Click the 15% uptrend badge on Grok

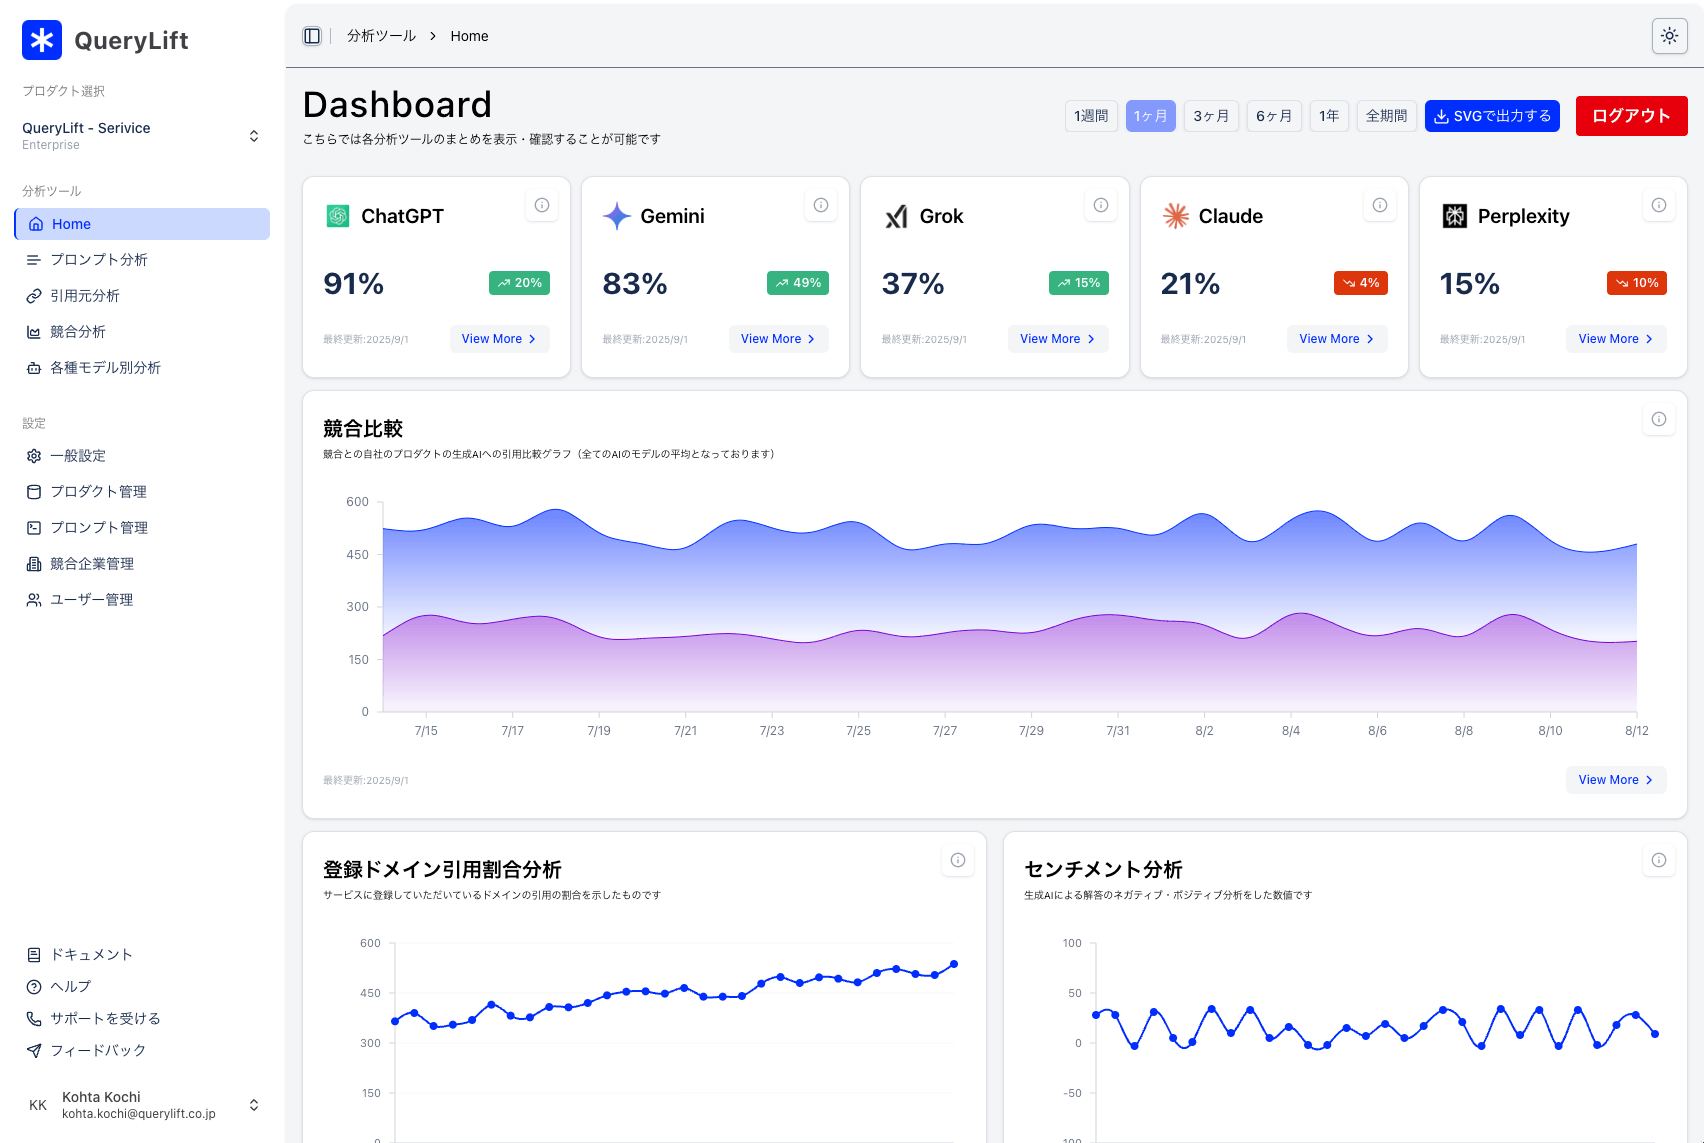pyautogui.click(x=1079, y=283)
